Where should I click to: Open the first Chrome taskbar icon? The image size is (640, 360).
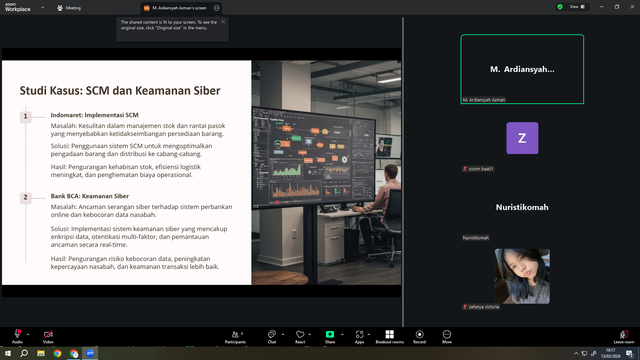(x=57, y=353)
